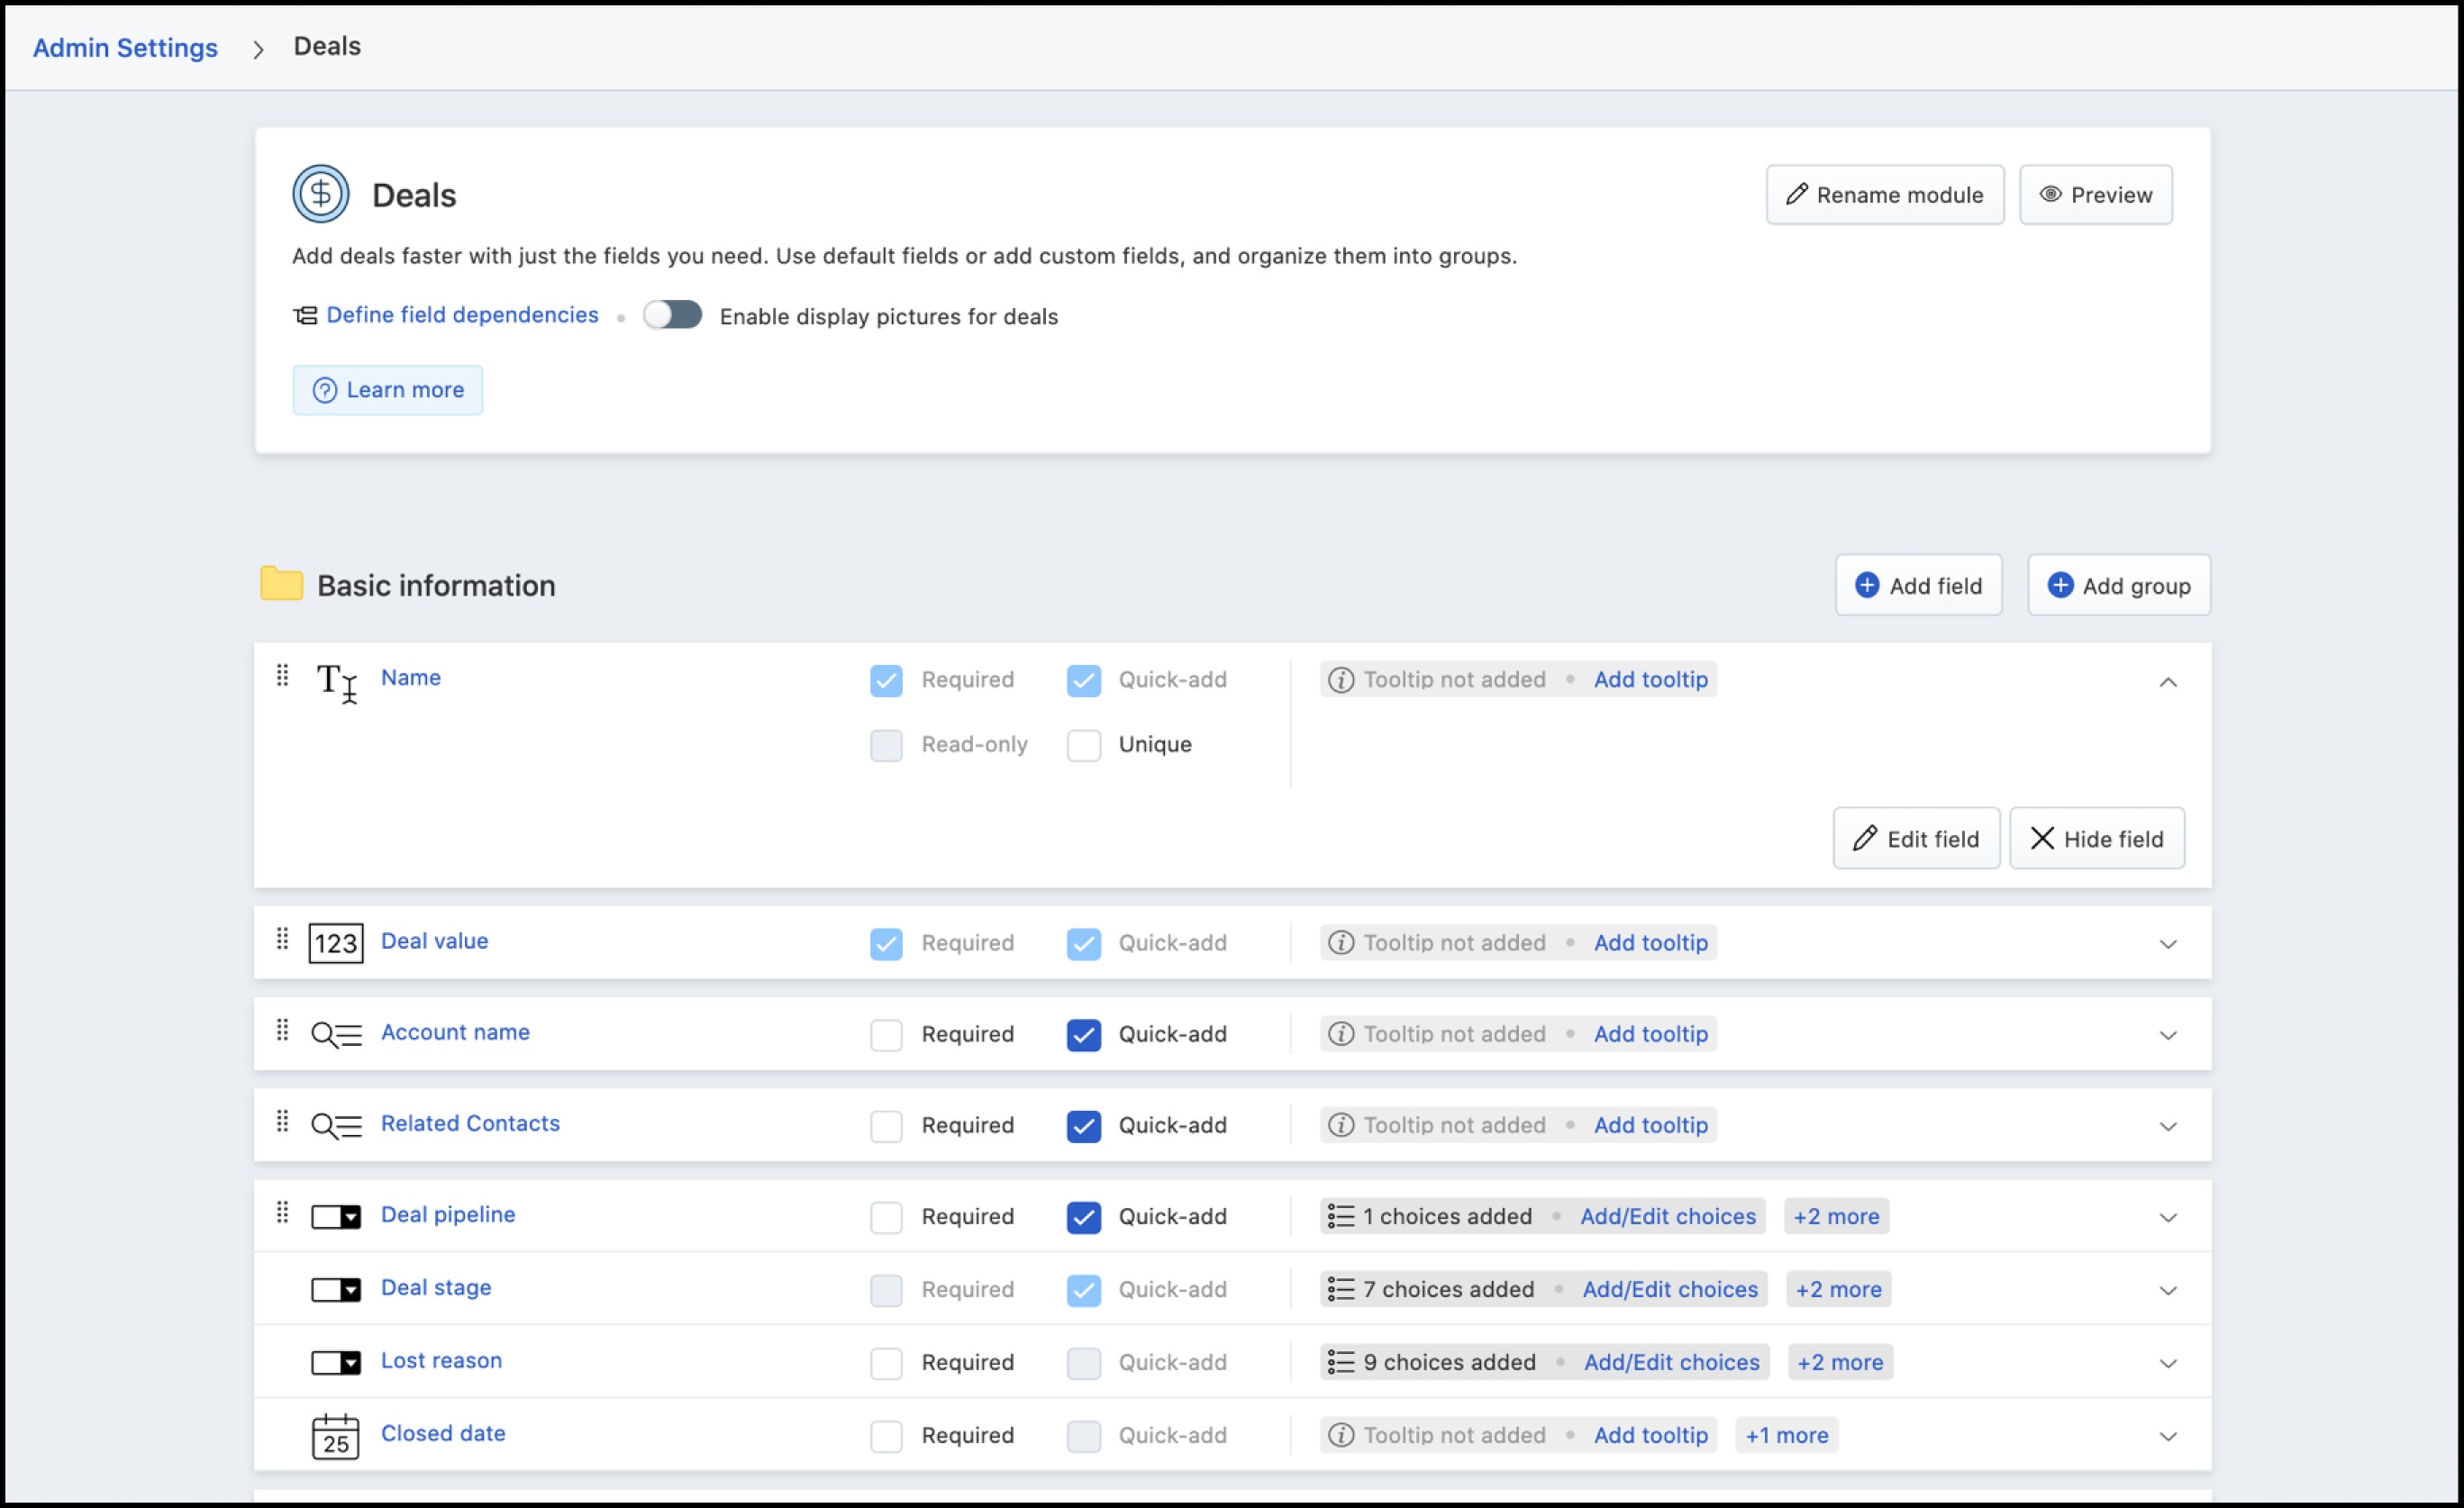Uncheck Quick-add for Related Contacts

[x=1084, y=1126]
